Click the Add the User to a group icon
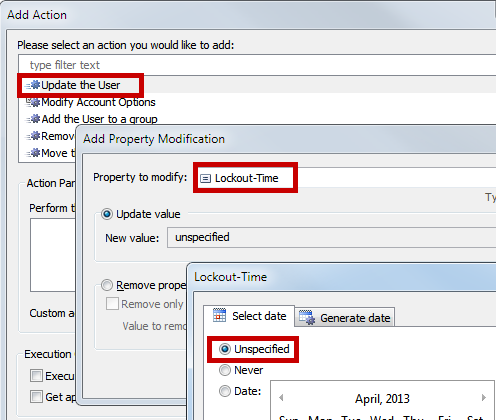The image size is (496, 420). (33, 119)
